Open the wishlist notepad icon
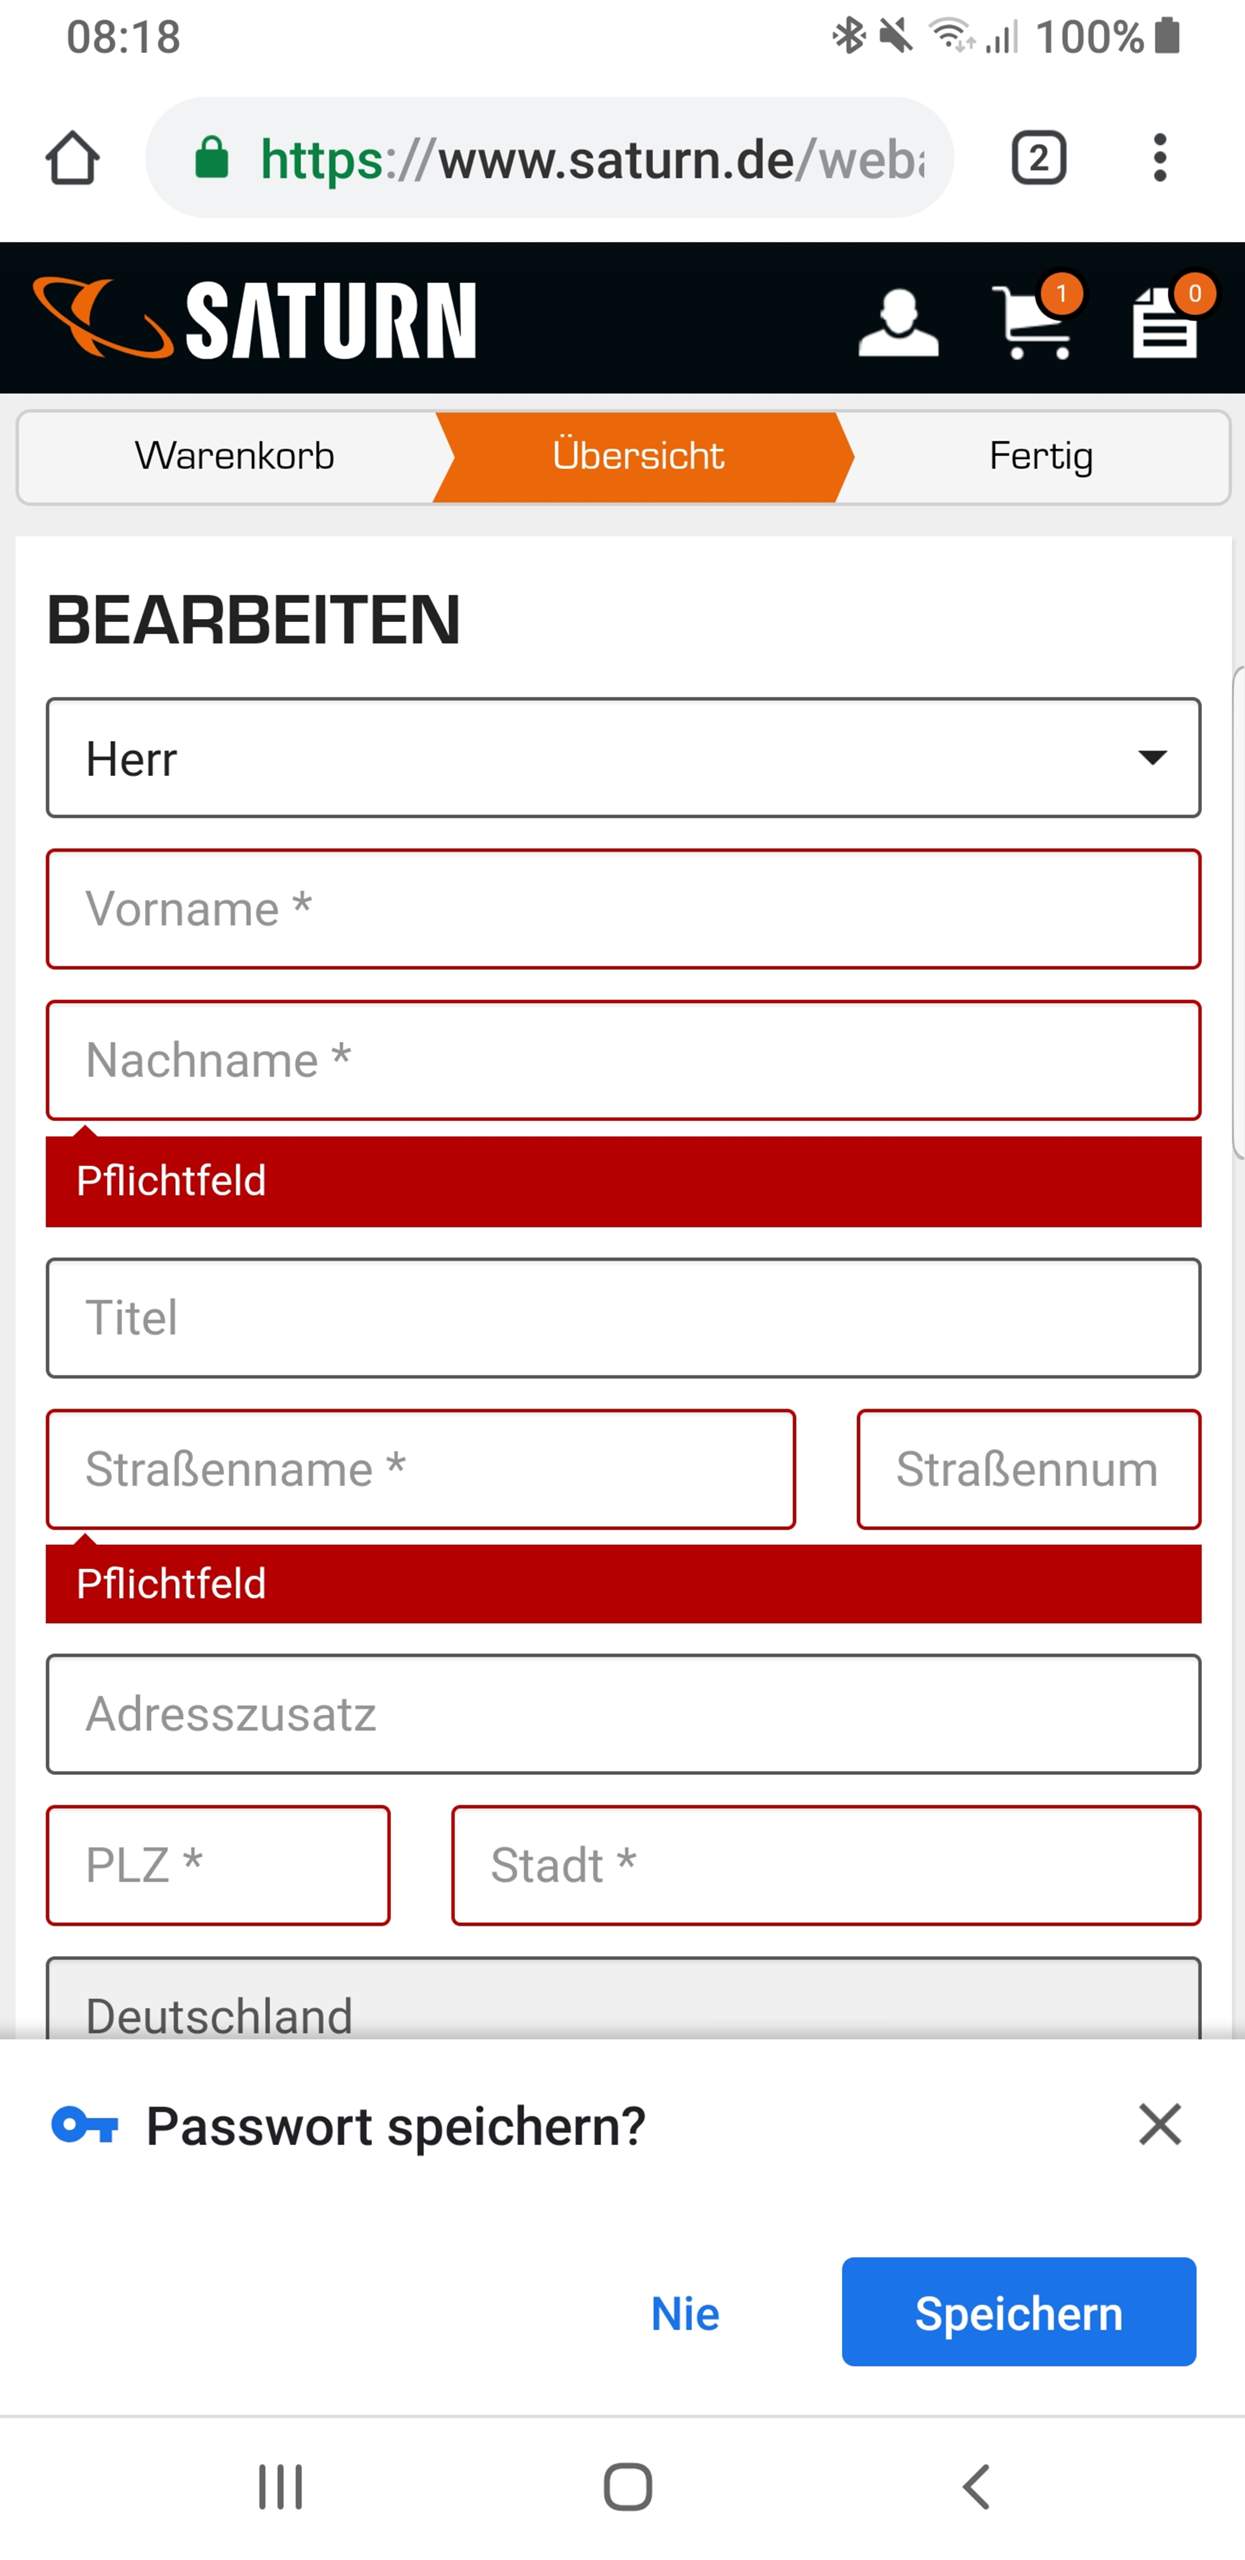The image size is (1245, 2560). pyautogui.click(x=1166, y=320)
